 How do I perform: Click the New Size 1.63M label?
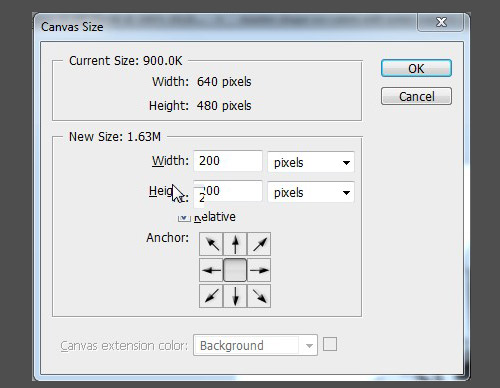(x=115, y=137)
